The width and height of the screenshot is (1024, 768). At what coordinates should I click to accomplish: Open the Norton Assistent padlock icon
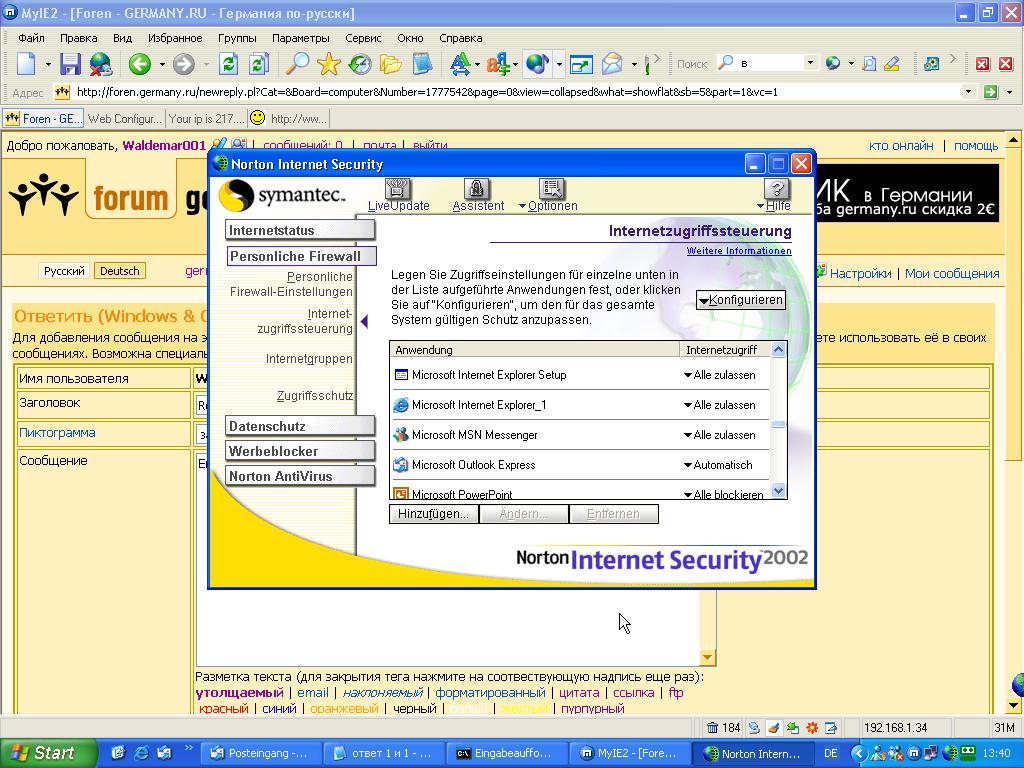click(x=477, y=189)
